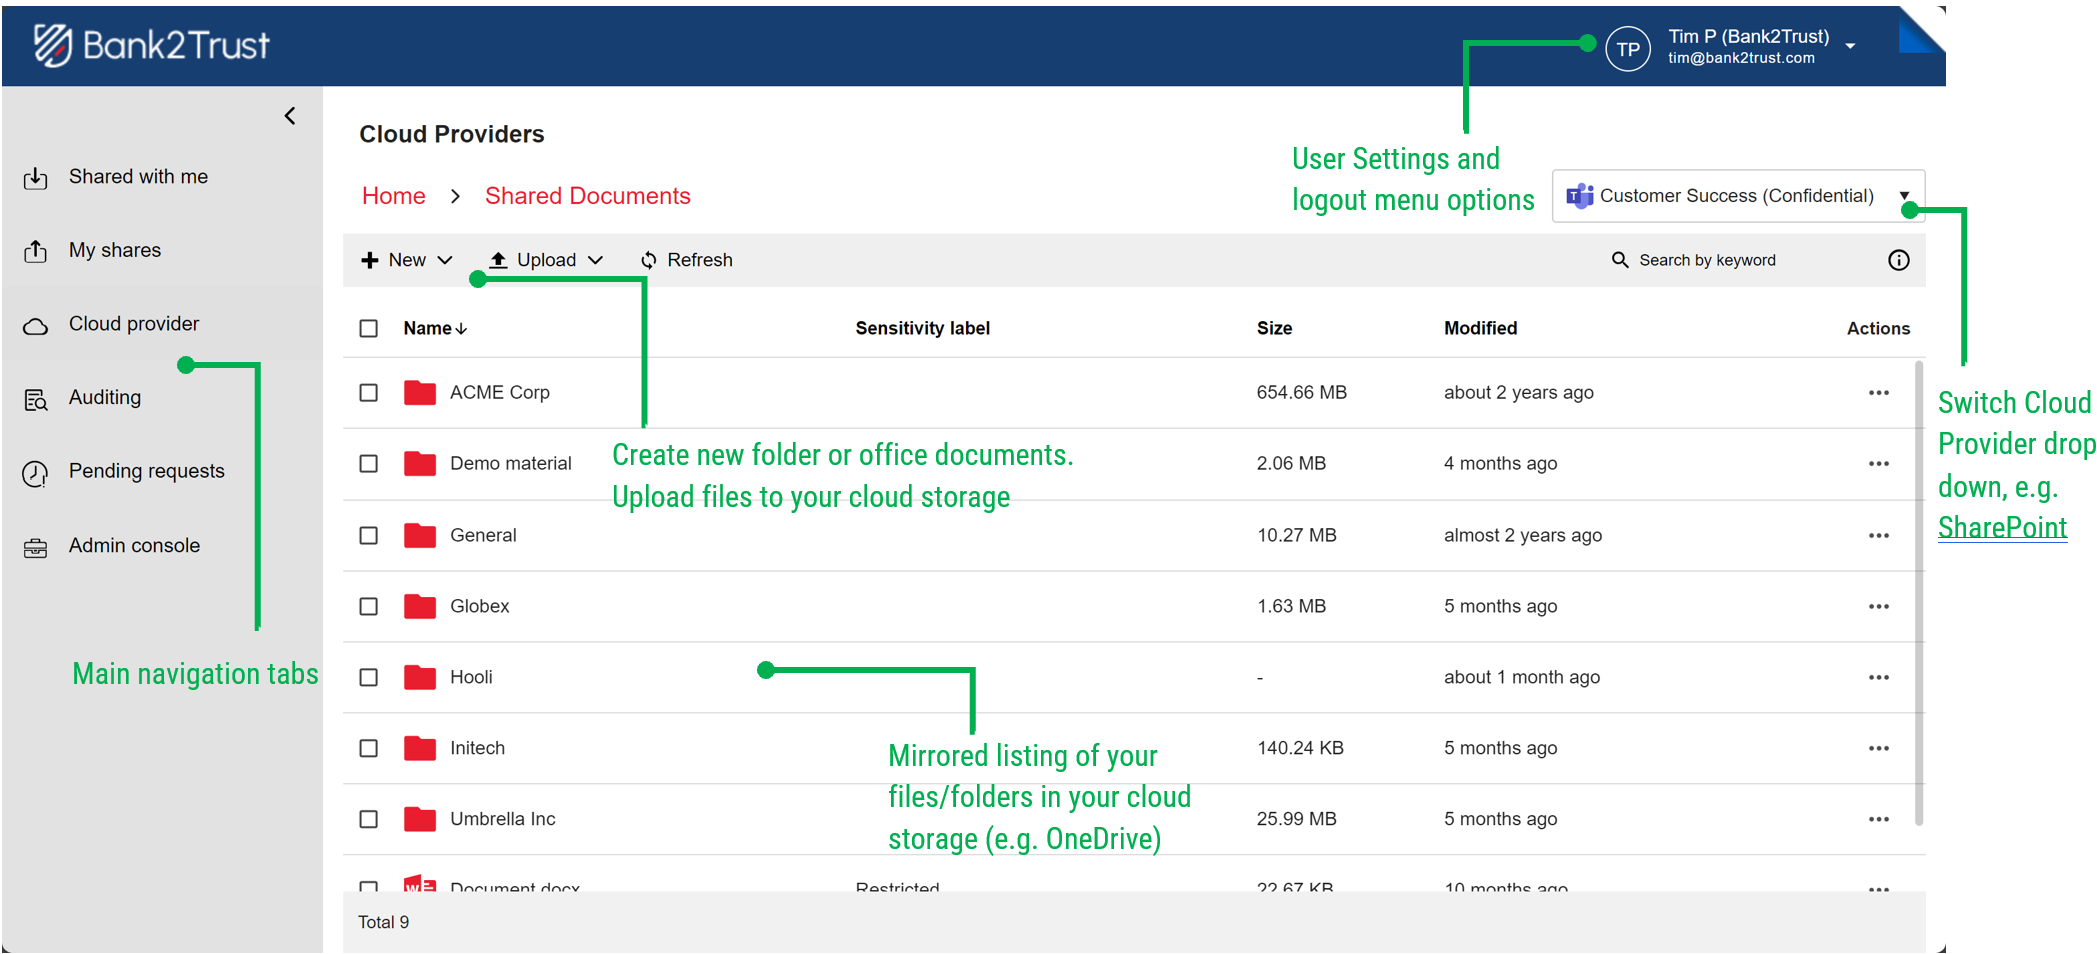Expand the Upload dropdown arrow
This screenshot has width=2097, height=954.
click(x=597, y=260)
